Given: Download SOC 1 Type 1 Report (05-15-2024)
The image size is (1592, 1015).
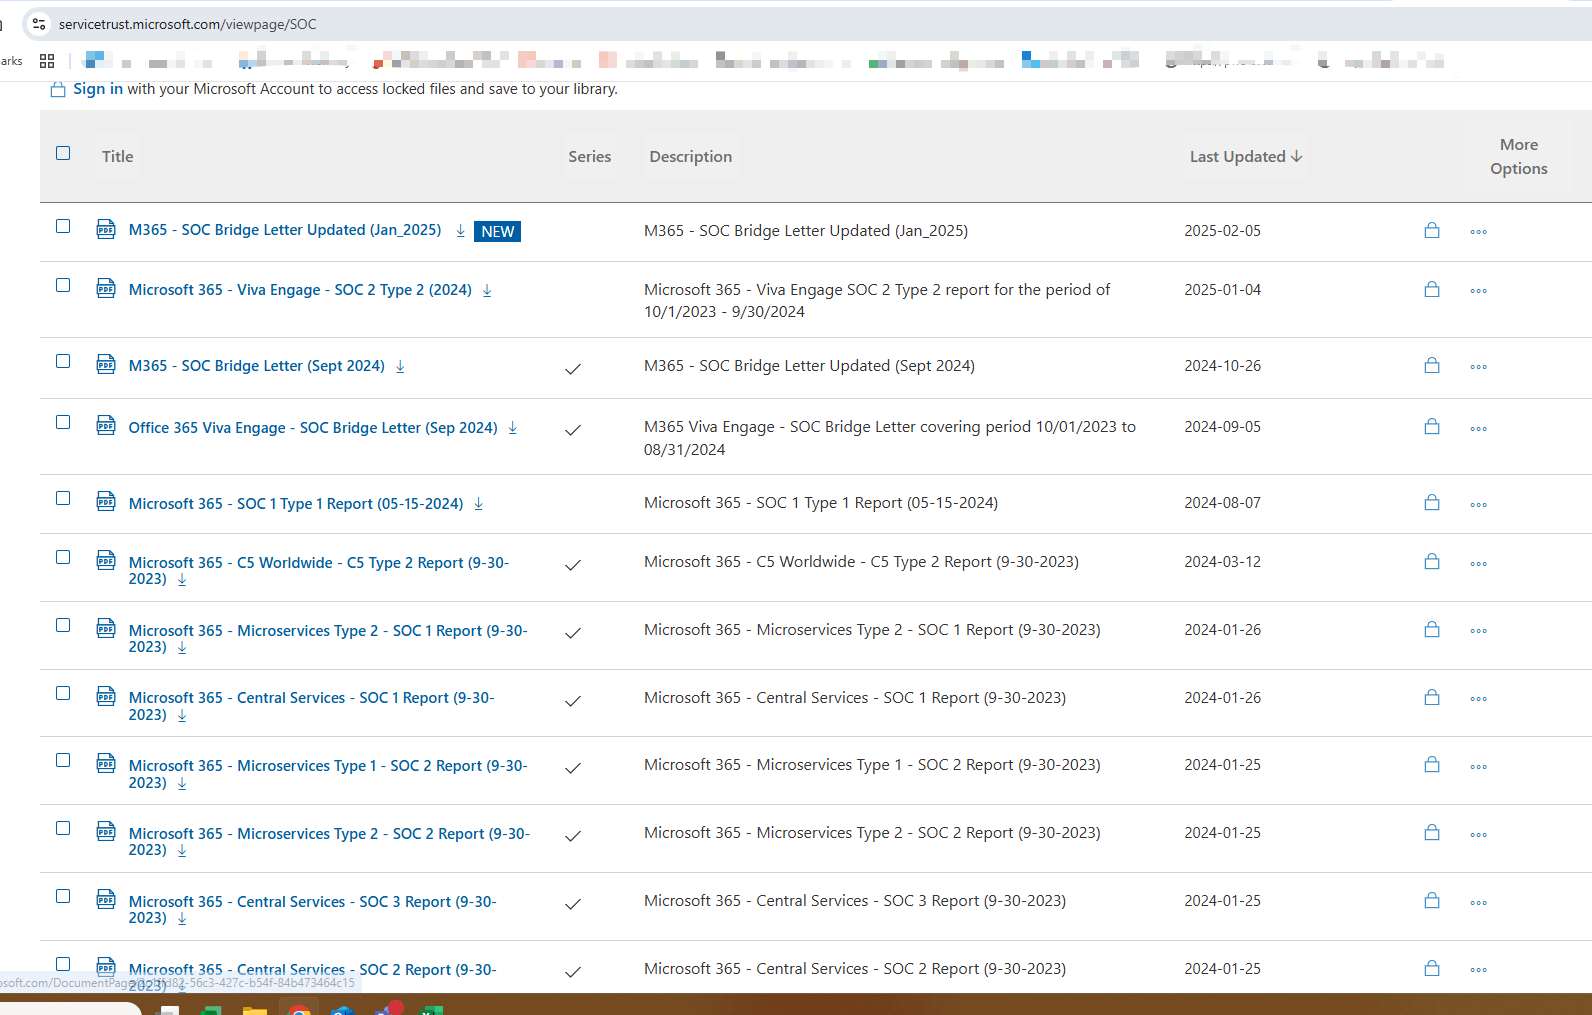Looking at the screenshot, I should [x=478, y=504].
